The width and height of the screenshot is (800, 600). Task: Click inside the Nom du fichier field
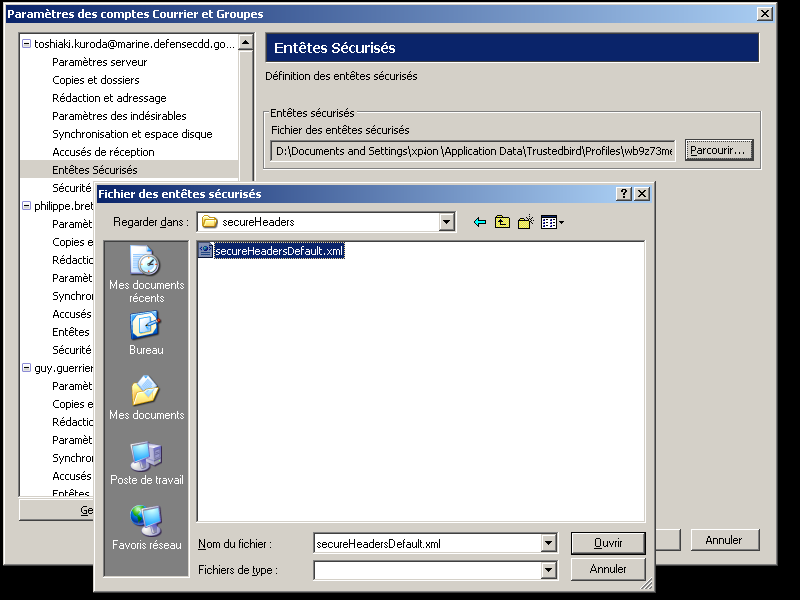coord(426,544)
